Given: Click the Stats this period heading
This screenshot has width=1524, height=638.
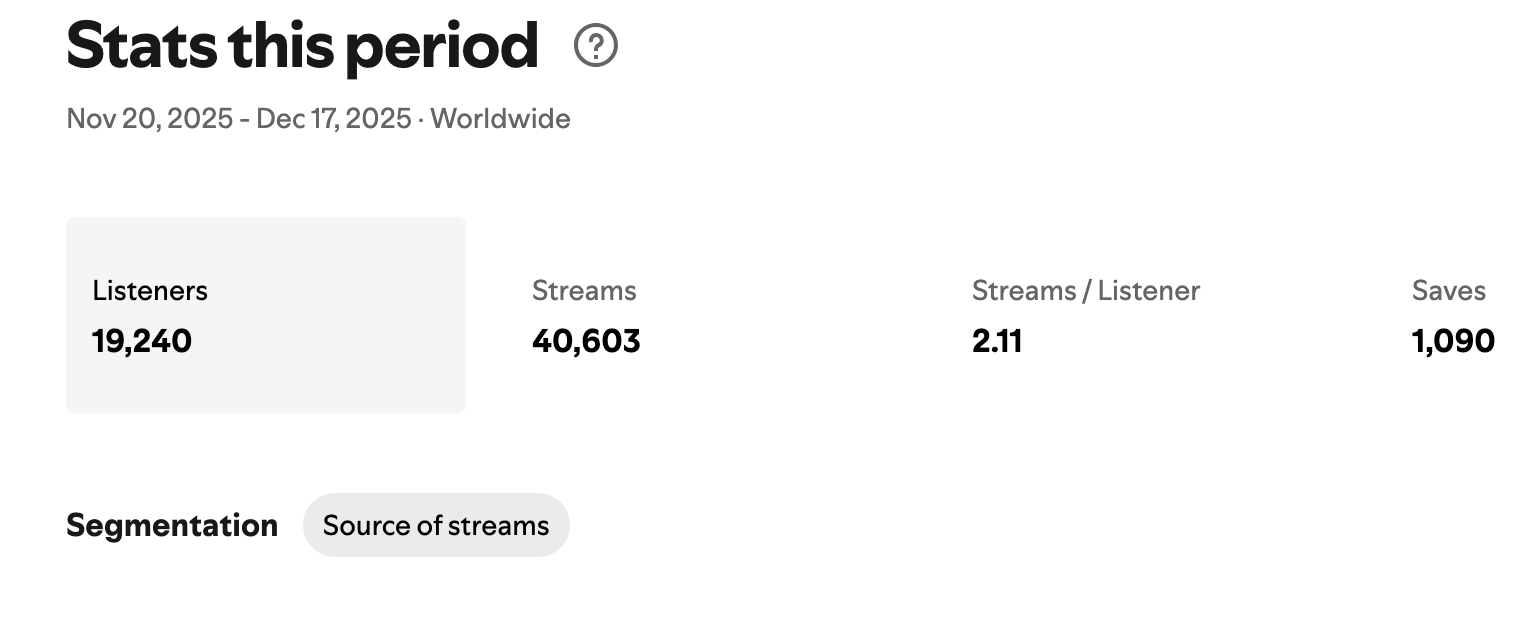Looking at the screenshot, I should (302, 46).
